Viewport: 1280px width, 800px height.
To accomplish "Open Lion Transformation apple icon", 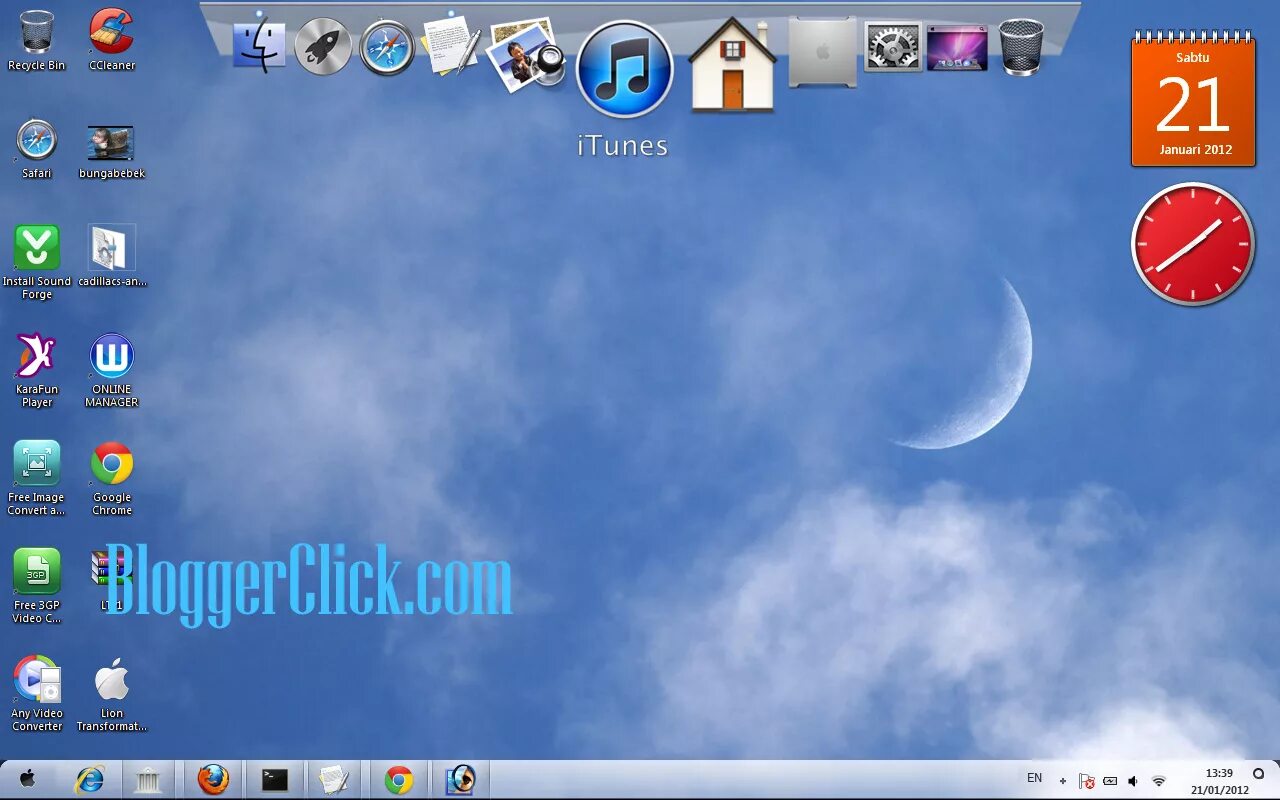I will pyautogui.click(x=112, y=694).
